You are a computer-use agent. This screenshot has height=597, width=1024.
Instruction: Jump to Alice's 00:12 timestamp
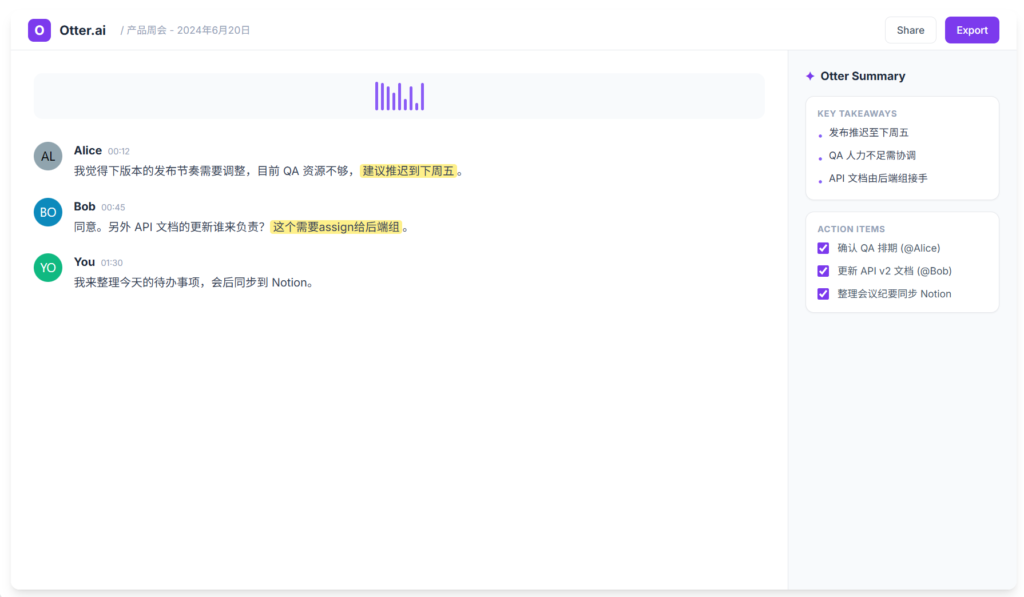coord(118,152)
